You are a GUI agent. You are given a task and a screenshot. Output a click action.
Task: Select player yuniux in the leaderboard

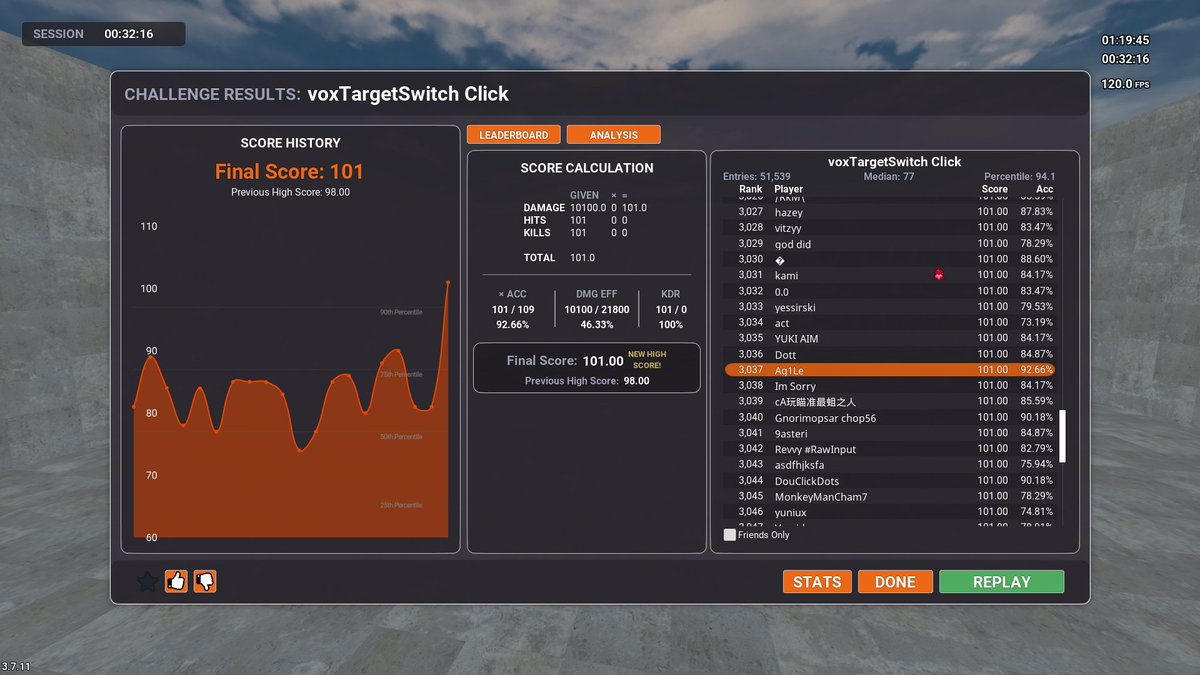(890, 512)
